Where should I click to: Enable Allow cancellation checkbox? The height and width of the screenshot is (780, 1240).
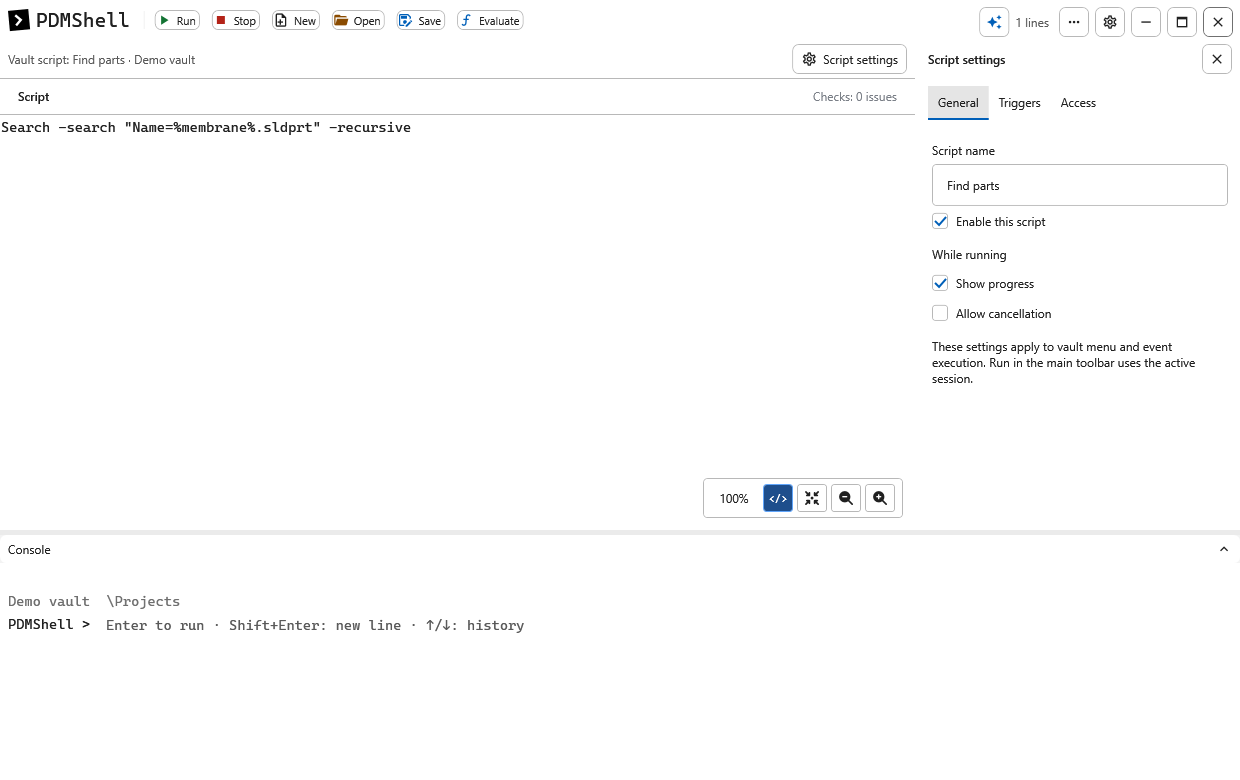coord(940,313)
